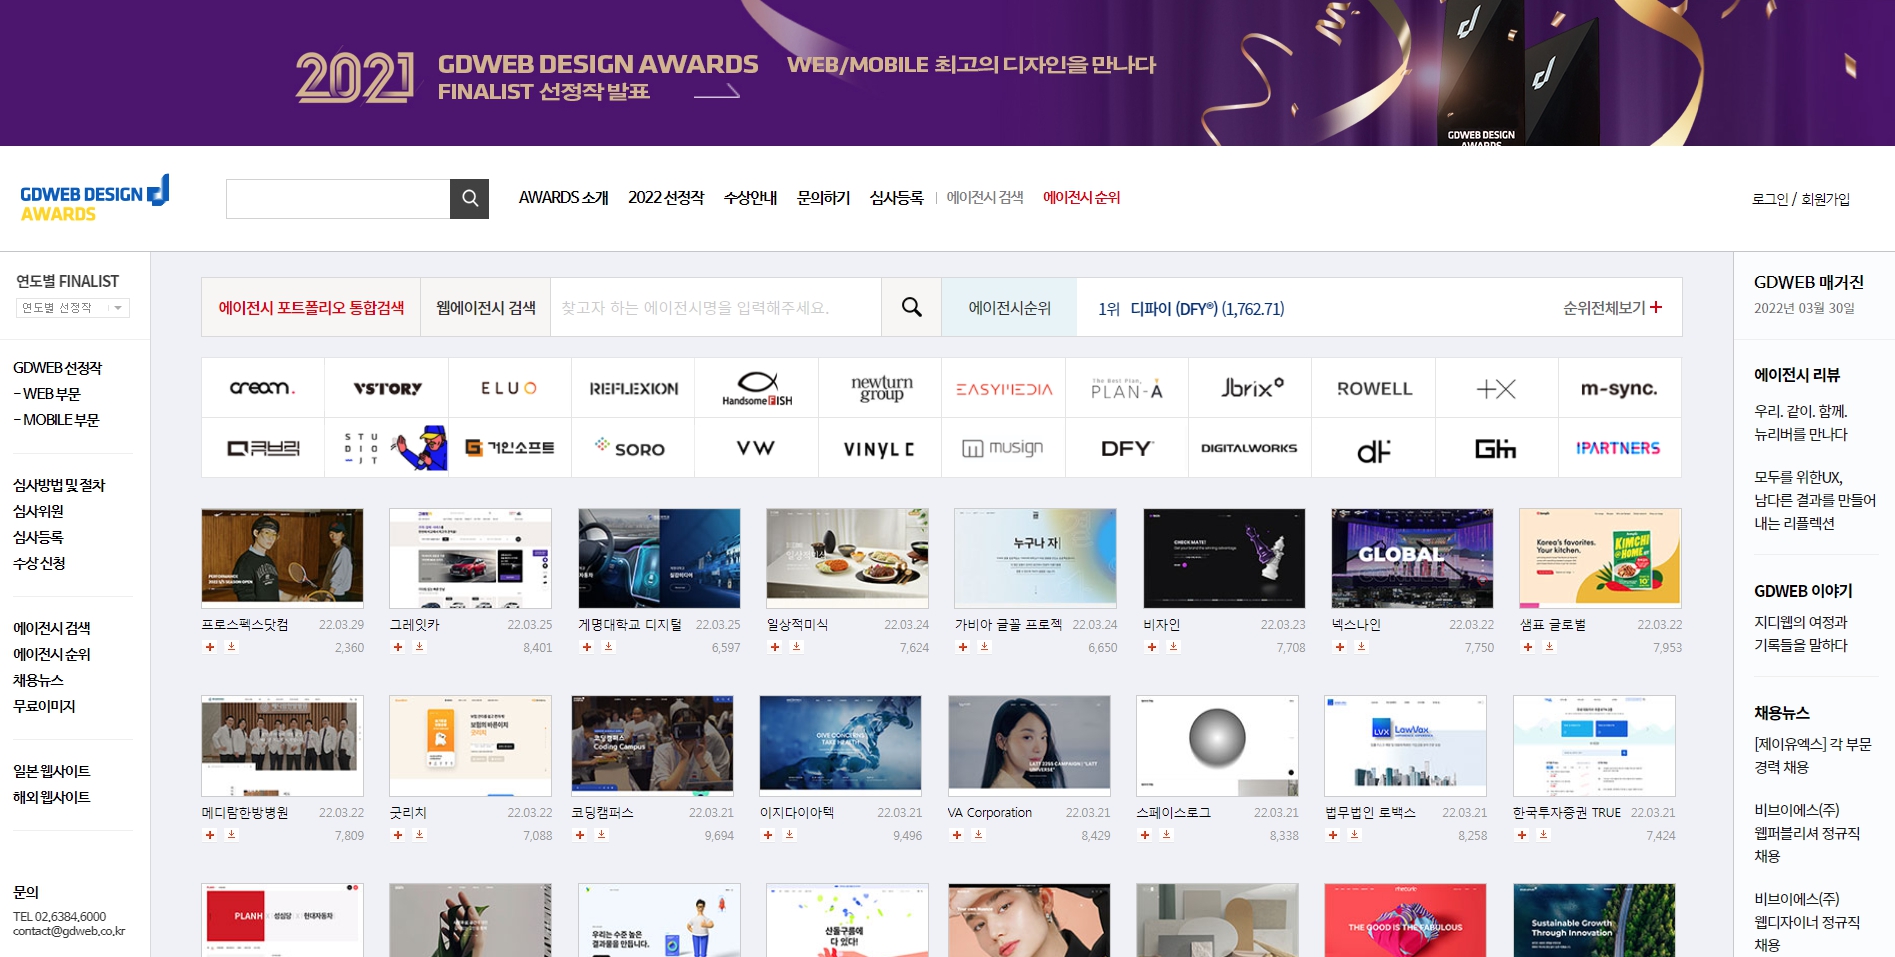
Task: Open 에이전시 순위 in top menu
Action: point(1081,198)
